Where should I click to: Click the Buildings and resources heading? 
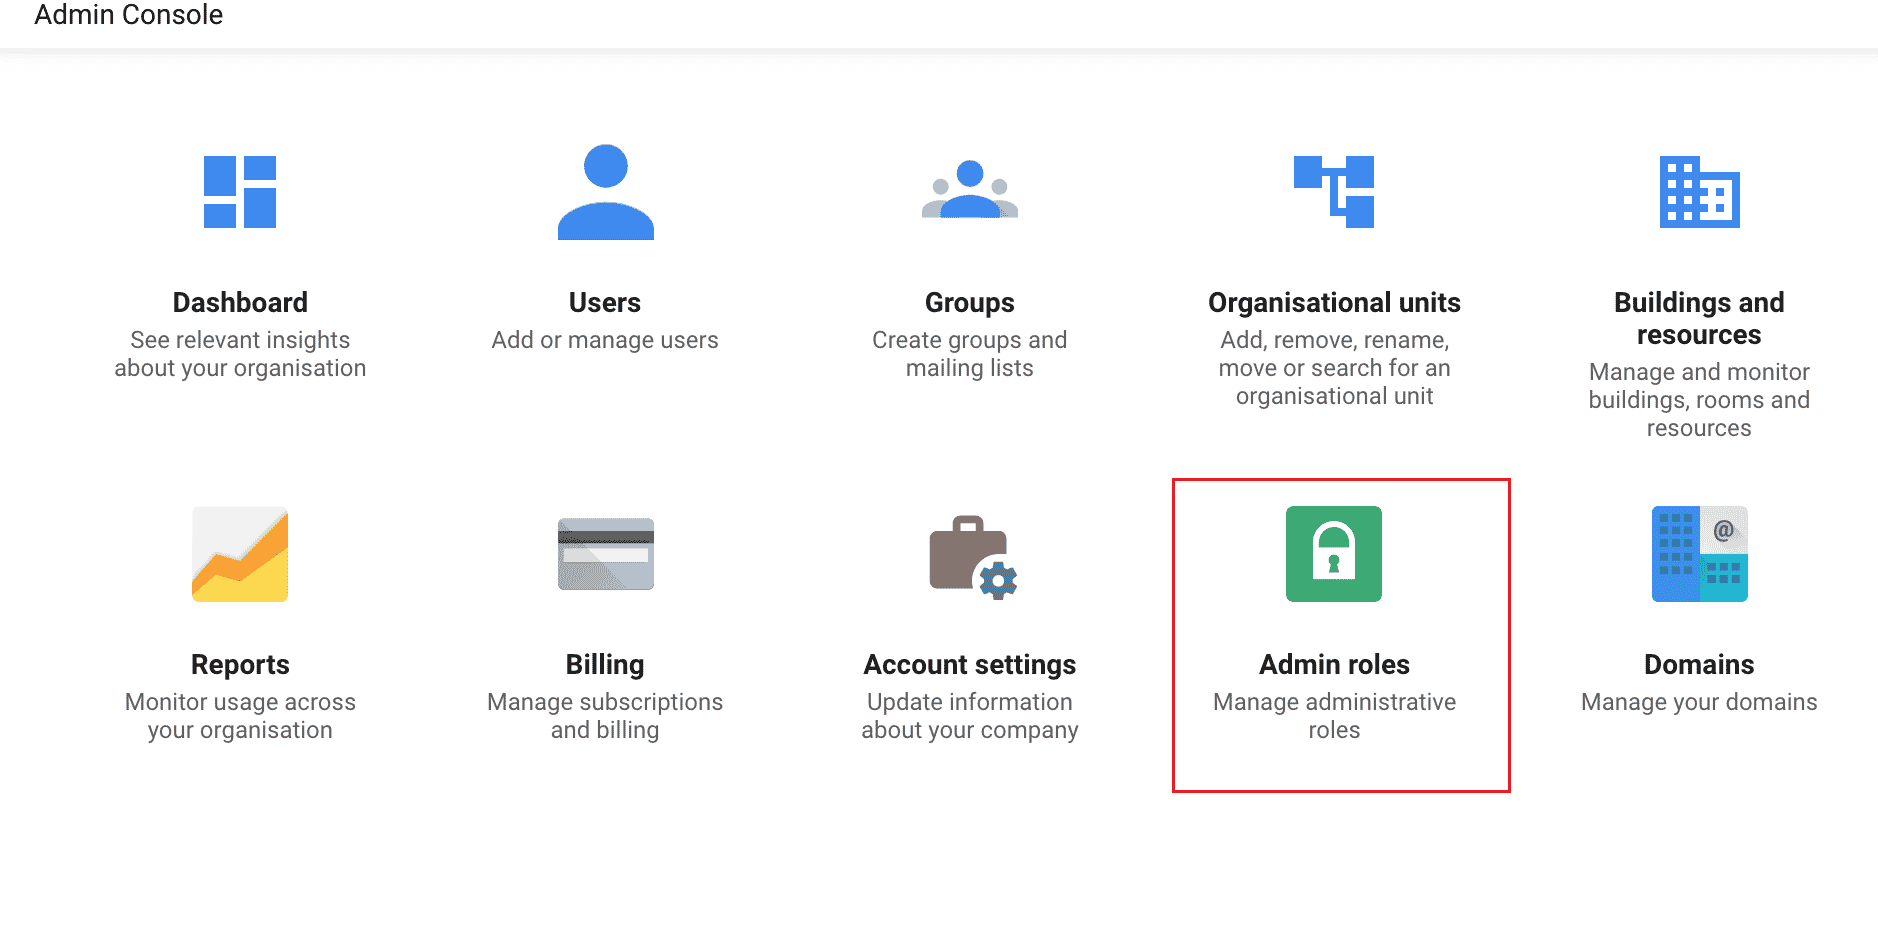coord(1699,318)
